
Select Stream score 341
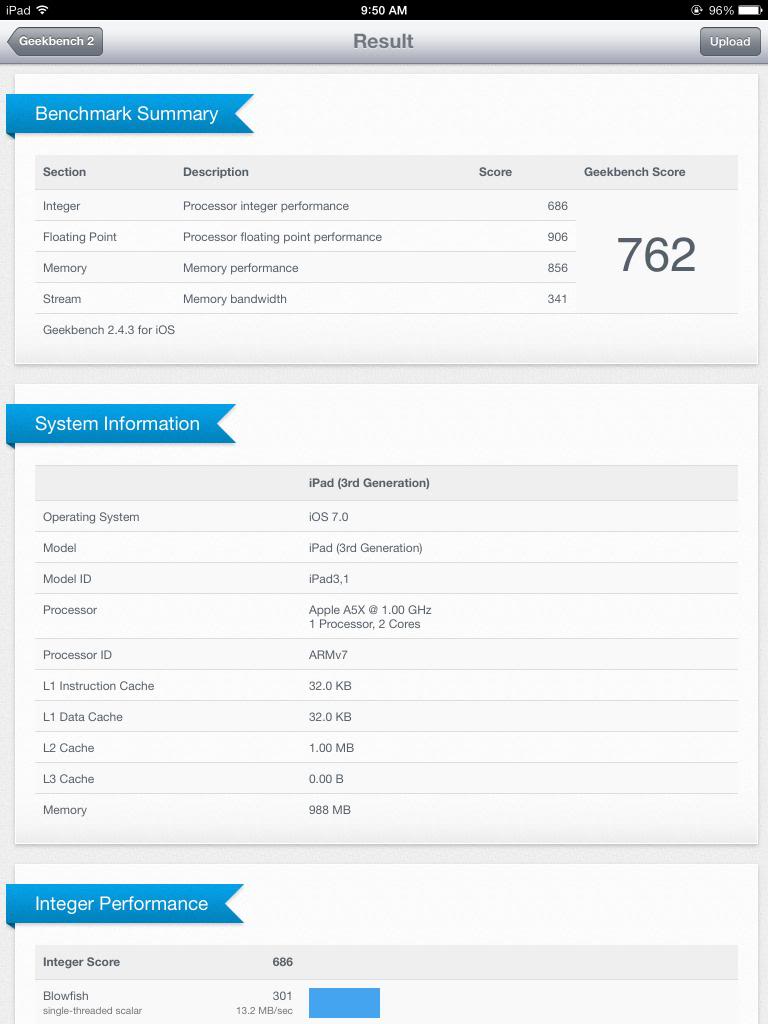point(557,299)
